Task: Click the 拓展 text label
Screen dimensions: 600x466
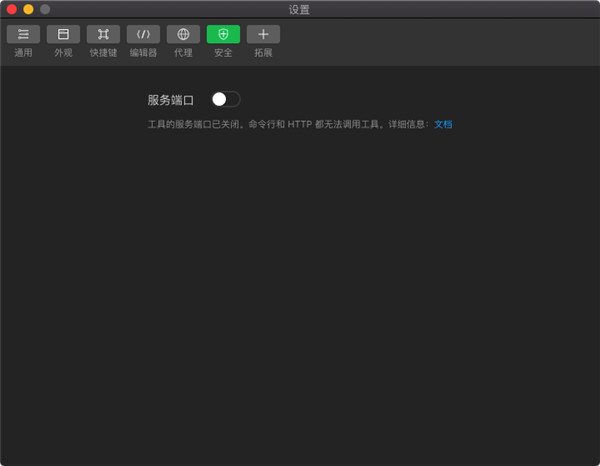Action: 263,52
